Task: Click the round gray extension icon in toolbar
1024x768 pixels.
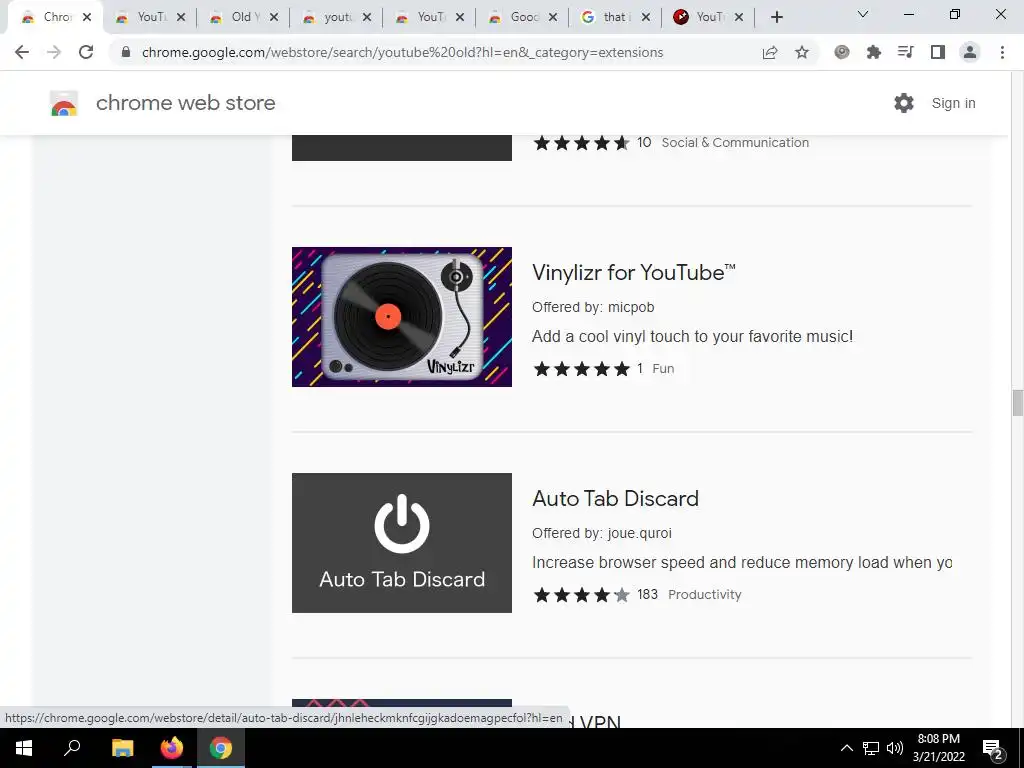Action: [x=842, y=52]
